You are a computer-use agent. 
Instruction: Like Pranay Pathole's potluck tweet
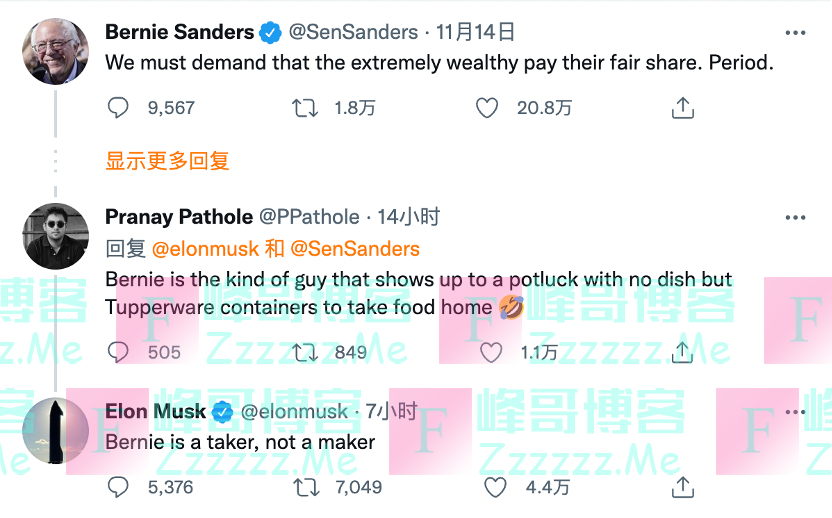click(x=491, y=352)
